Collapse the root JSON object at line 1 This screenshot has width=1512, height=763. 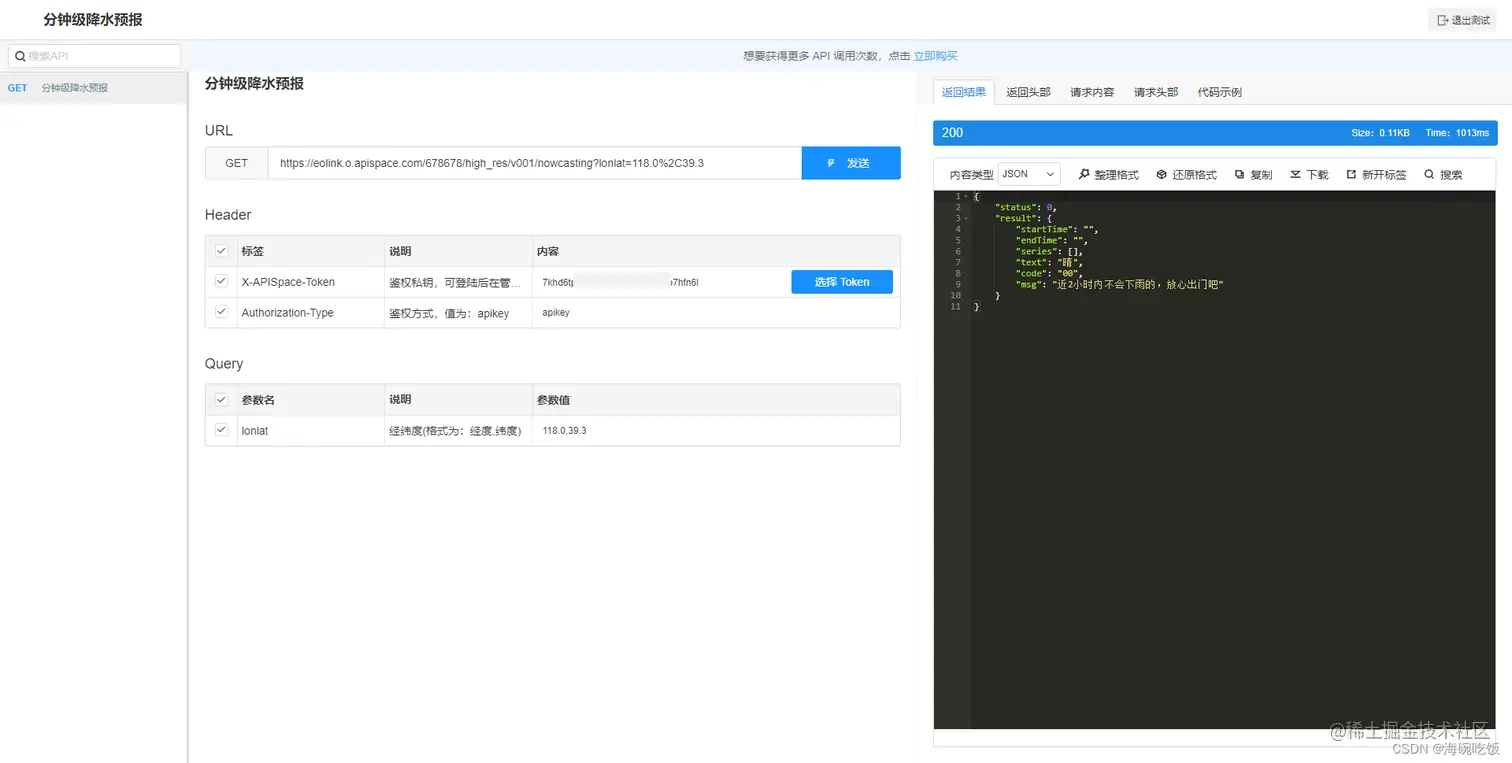click(964, 196)
